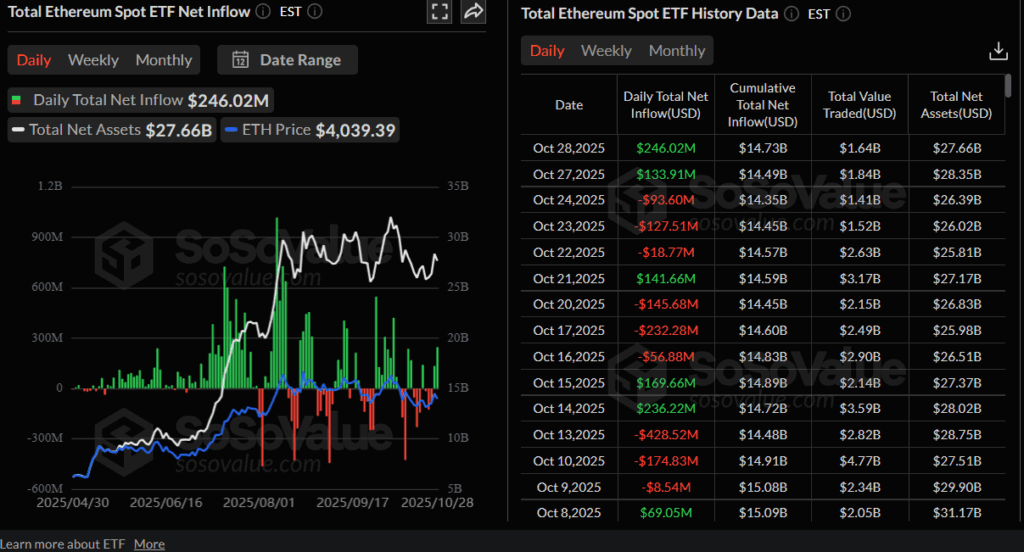The image size is (1024, 552).
Task: Click the -$56.88M outflow value
Action: click(665, 357)
